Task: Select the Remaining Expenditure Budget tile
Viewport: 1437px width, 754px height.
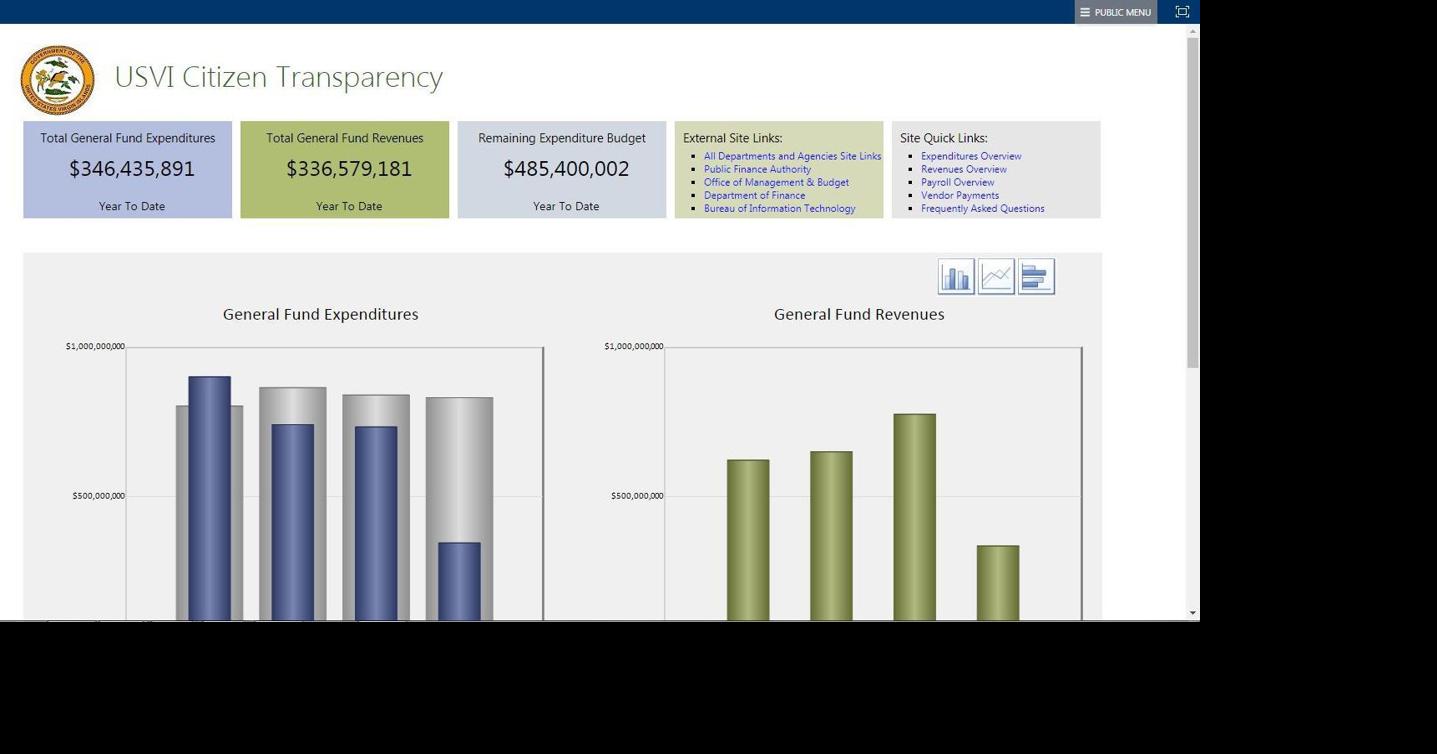Action: click(x=562, y=170)
